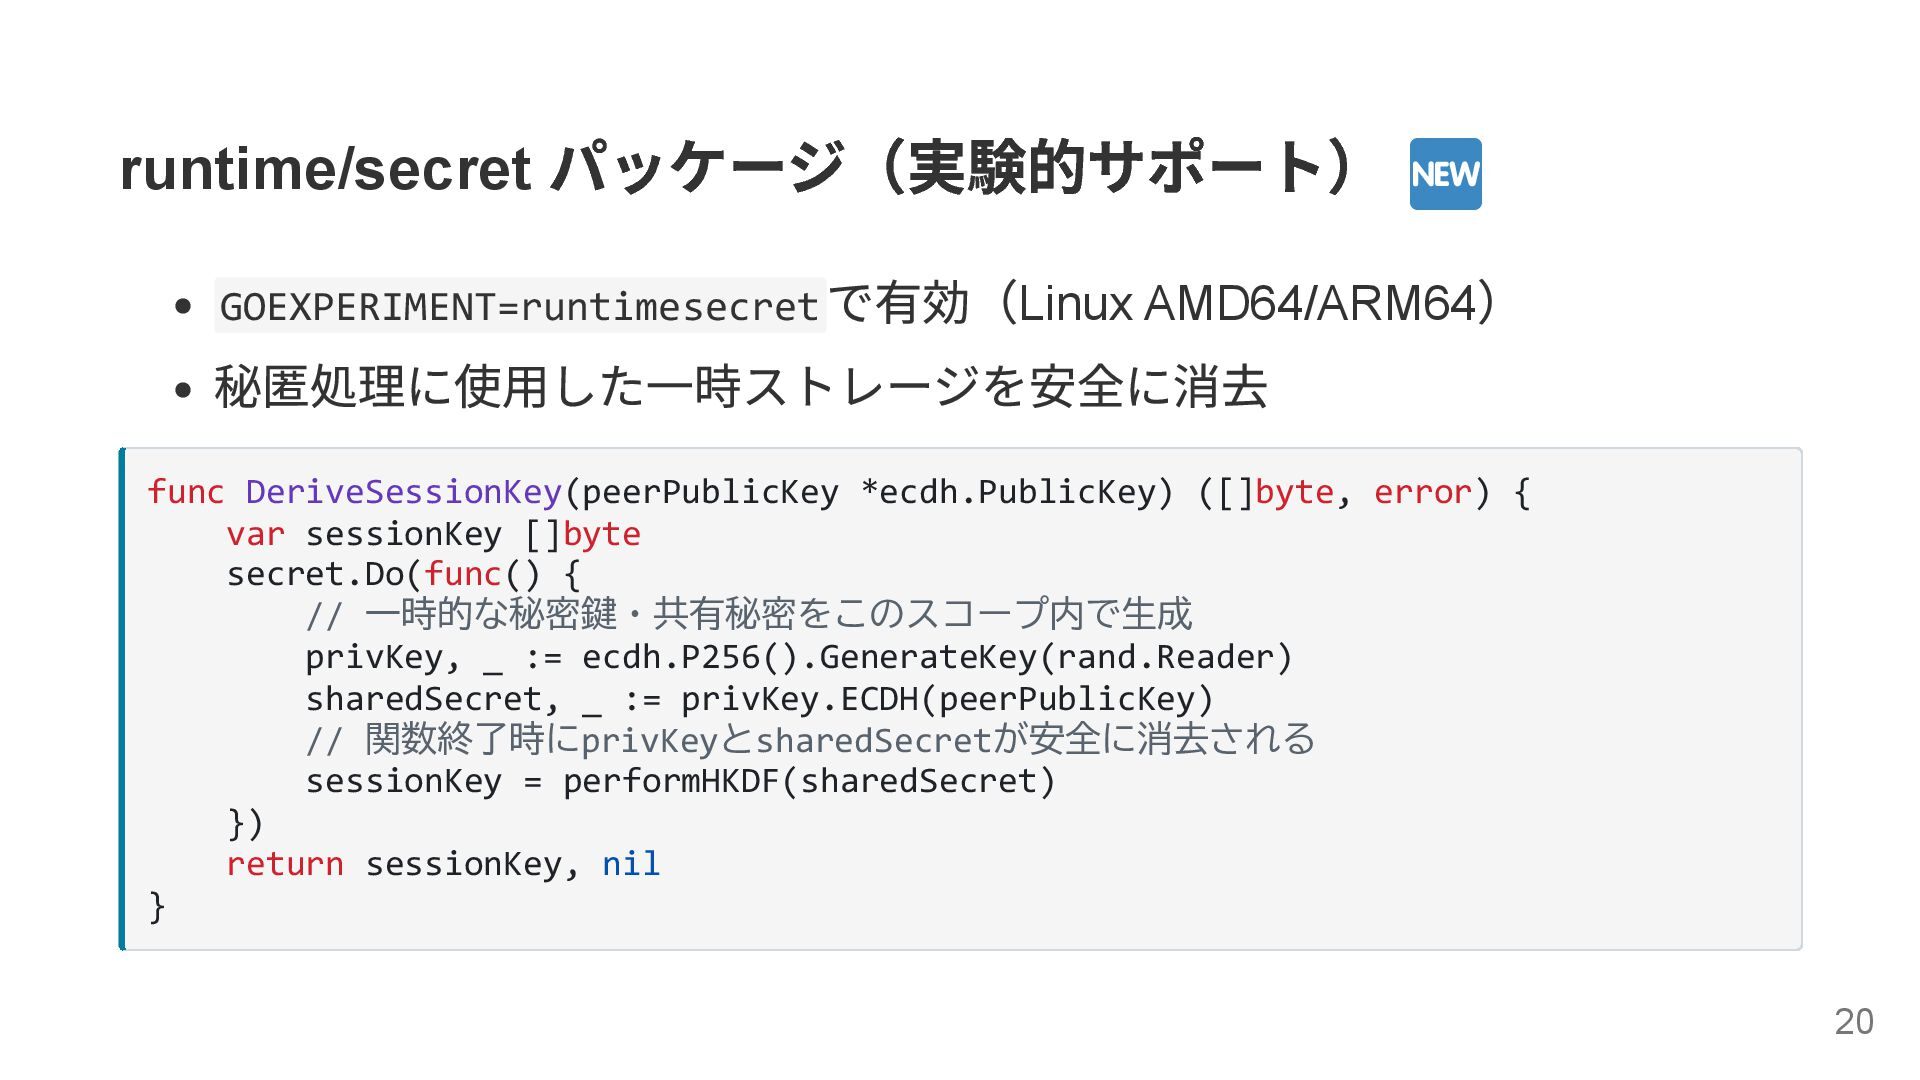Click the final closing brace of the function
The width and height of the screenshot is (1920, 1080).
(x=157, y=906)
